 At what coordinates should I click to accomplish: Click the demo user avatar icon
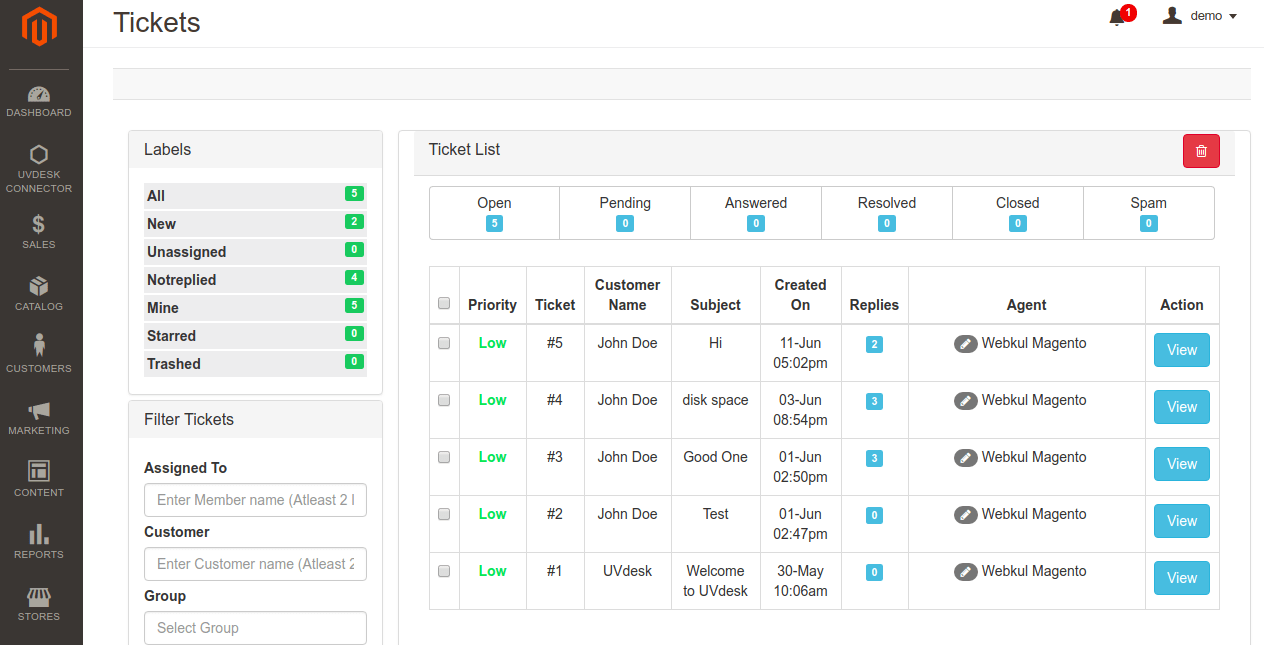1173,16
